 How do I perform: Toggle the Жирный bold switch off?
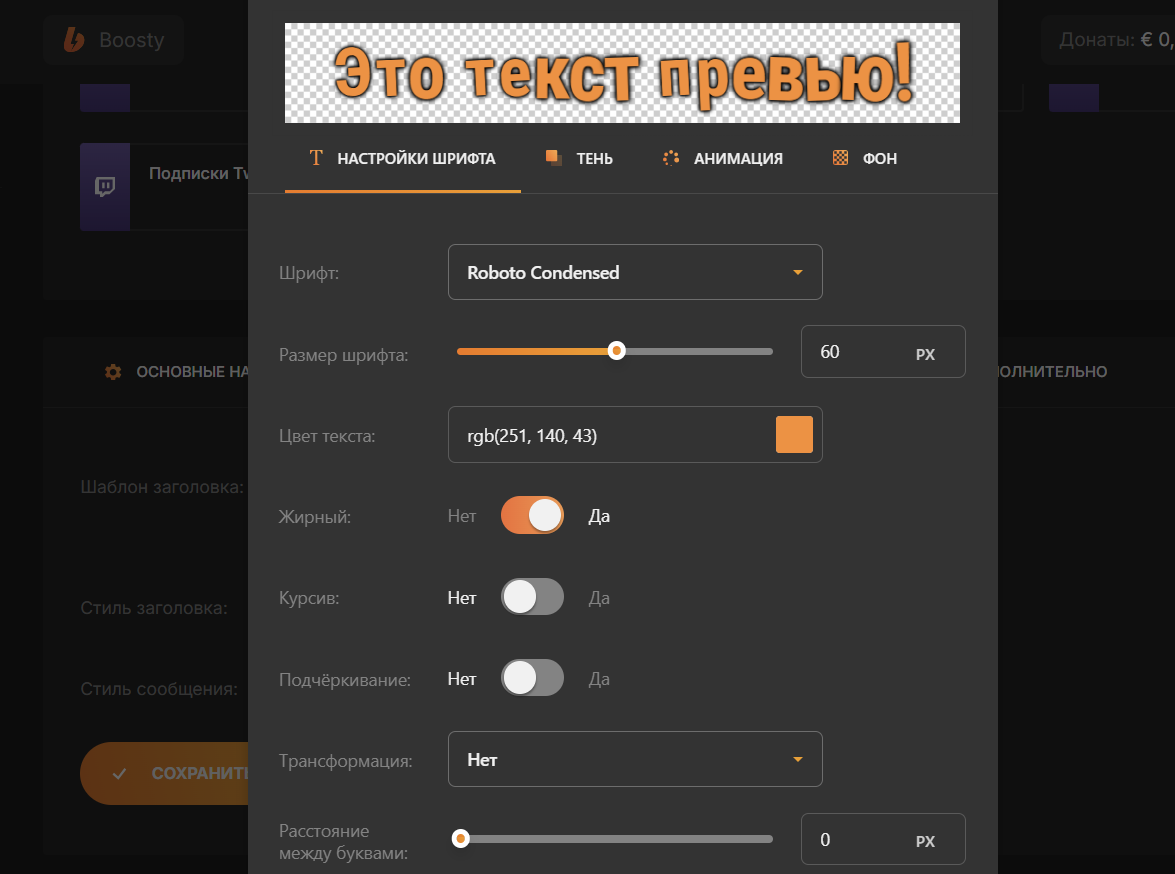point(532,515)
